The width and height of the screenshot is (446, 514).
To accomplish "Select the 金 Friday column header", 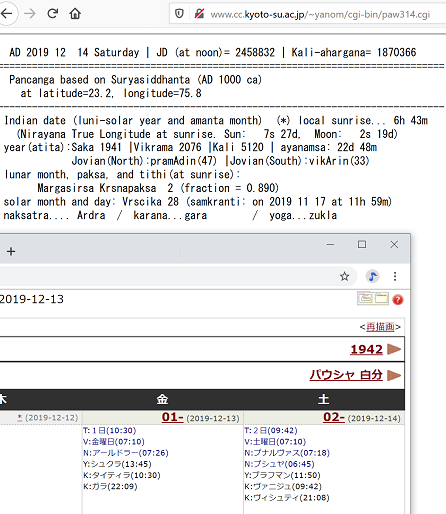I will click(x=162, y=399).
